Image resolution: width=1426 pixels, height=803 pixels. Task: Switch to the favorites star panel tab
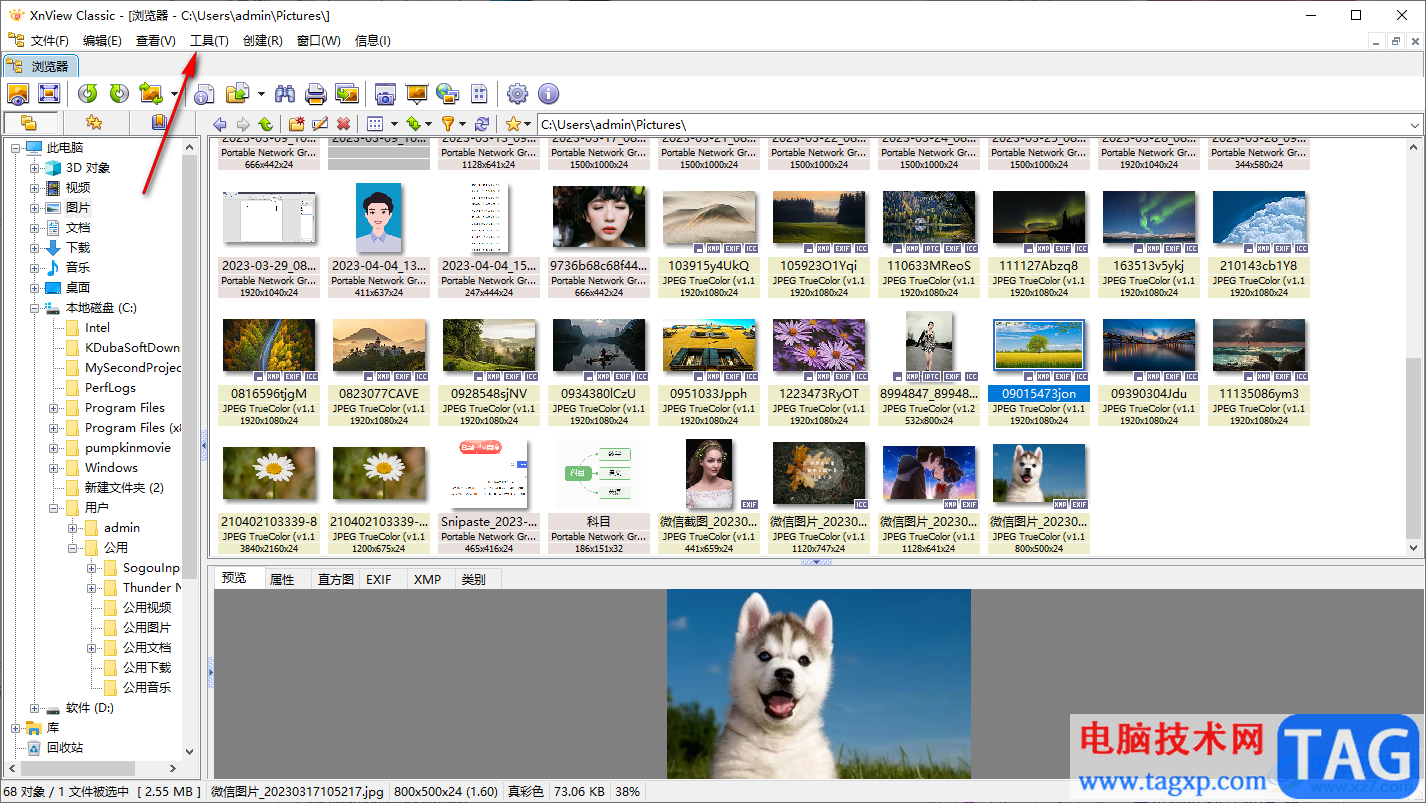(x=94, y=122)
